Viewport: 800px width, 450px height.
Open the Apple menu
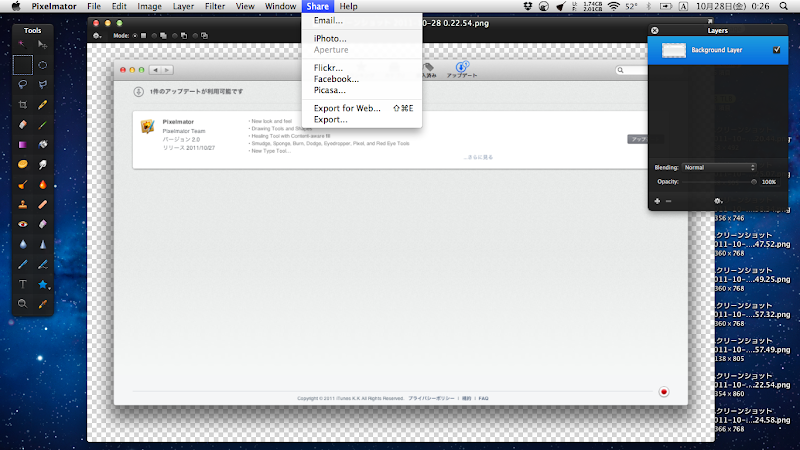coord(16,6)
